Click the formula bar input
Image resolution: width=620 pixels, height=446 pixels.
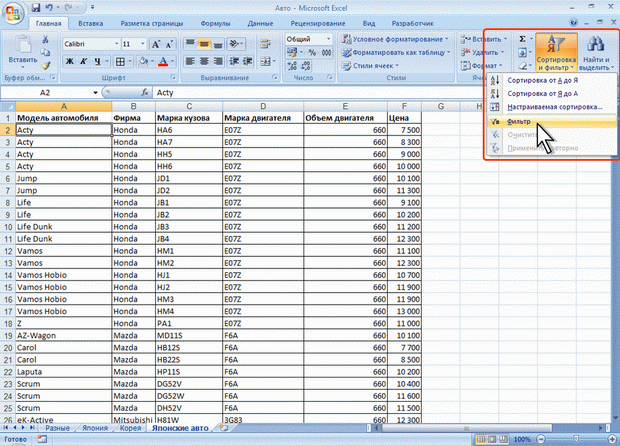coord(318,93)
